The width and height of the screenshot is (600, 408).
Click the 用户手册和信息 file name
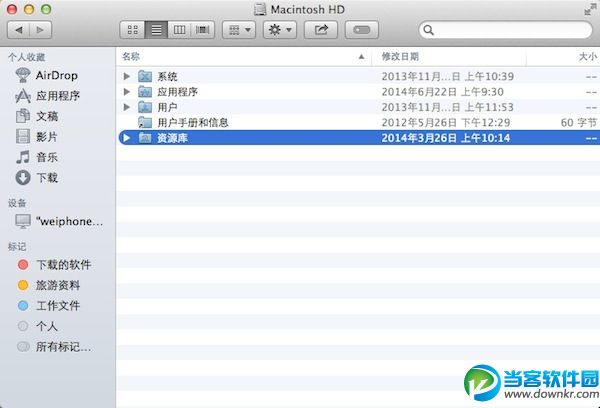point(193,122)
